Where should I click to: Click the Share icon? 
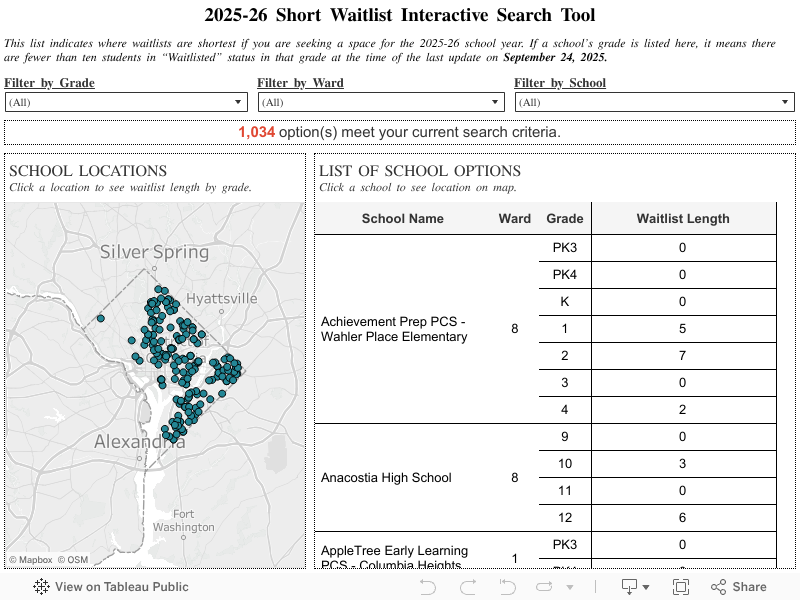[739, 587]
